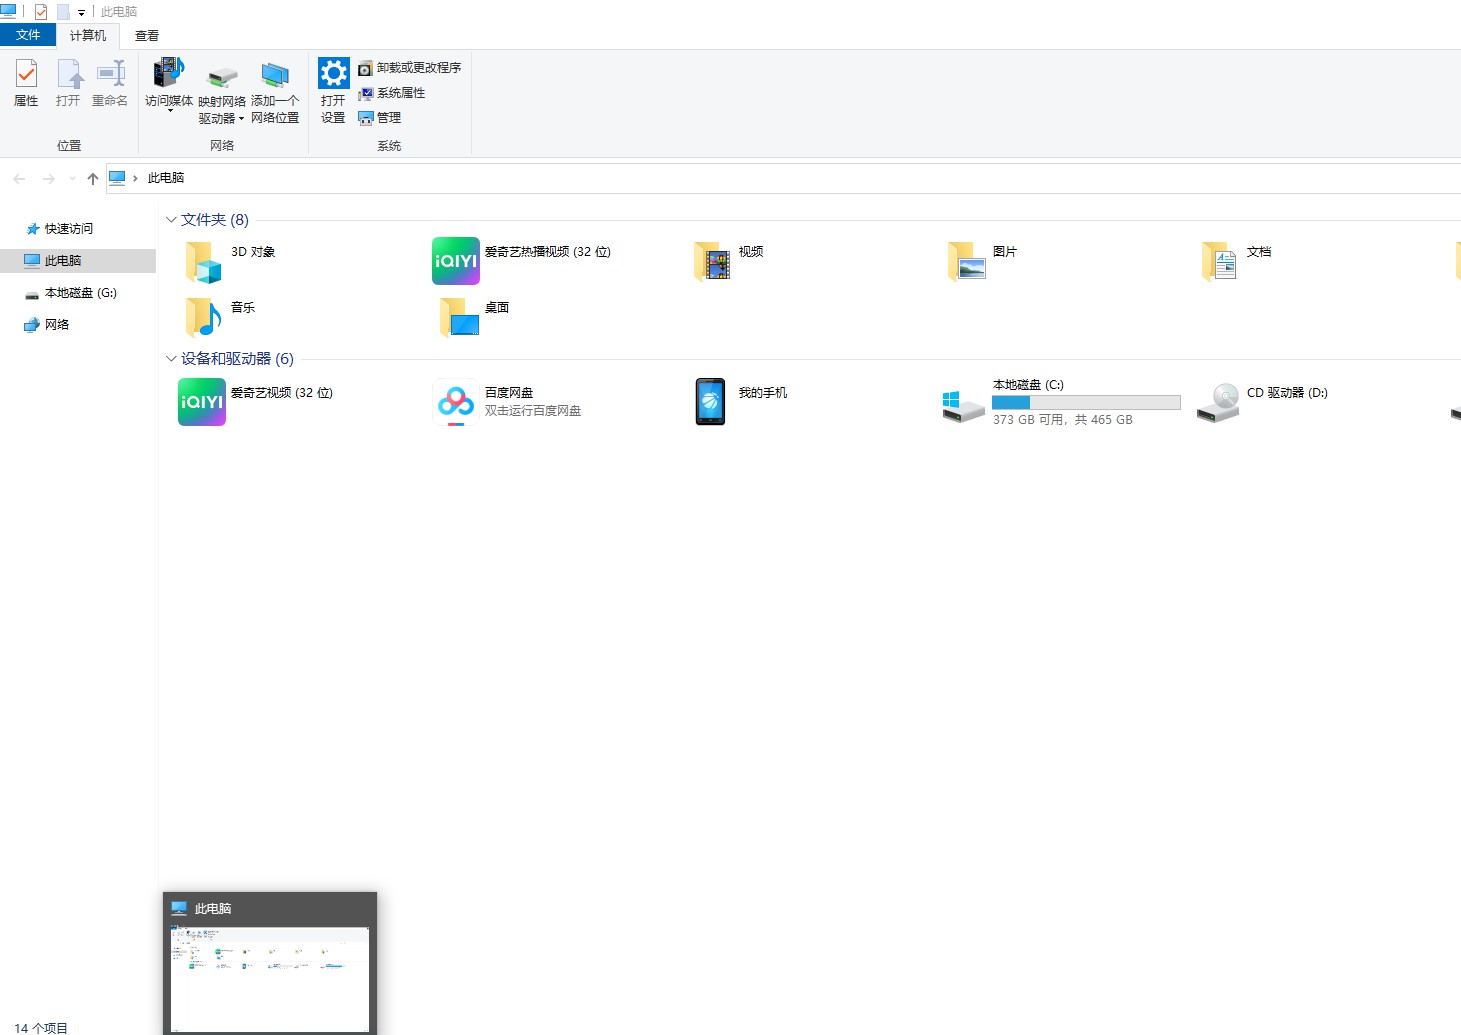Click the Access media (访问媒体) icon
Screen dimensions: 1461x1035
pyautogui.click(x=168, y=75)
